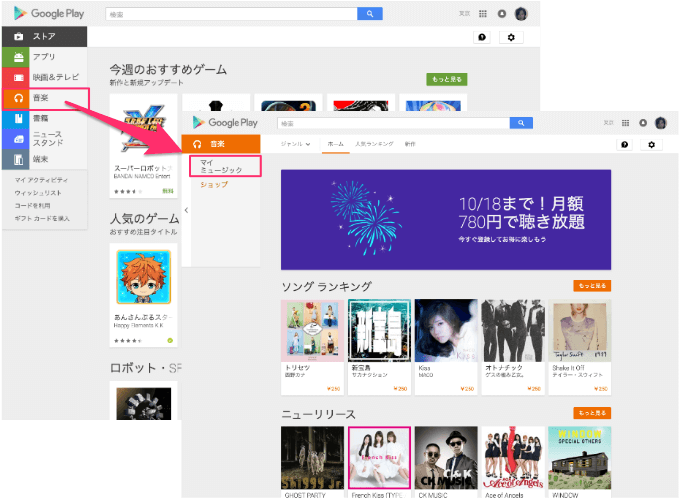Click もっと見る button for ソングランキング
This screenshot has width=680, height=500.
[592, 285]
